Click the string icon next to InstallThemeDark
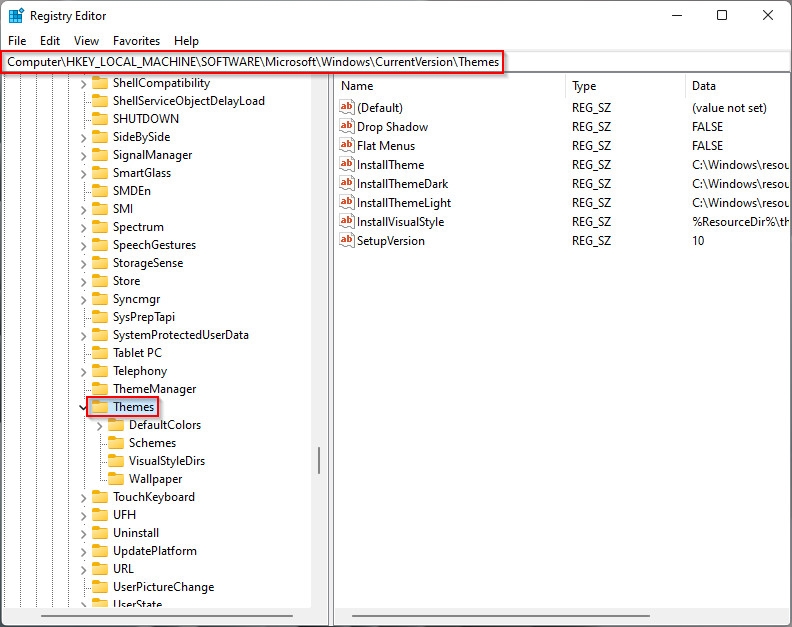The width and height of the screenshot is (792, 627). coord(346,183)
